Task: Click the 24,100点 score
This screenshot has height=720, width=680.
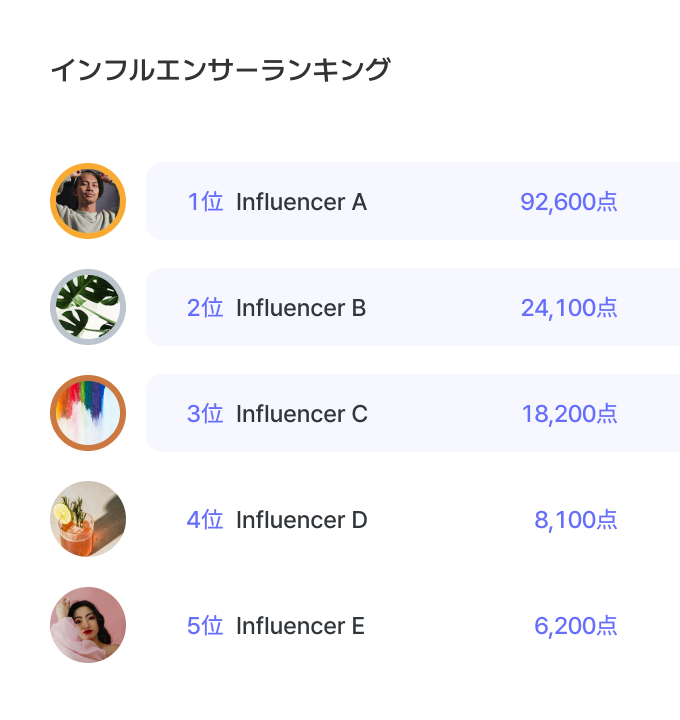Action: 569,308
